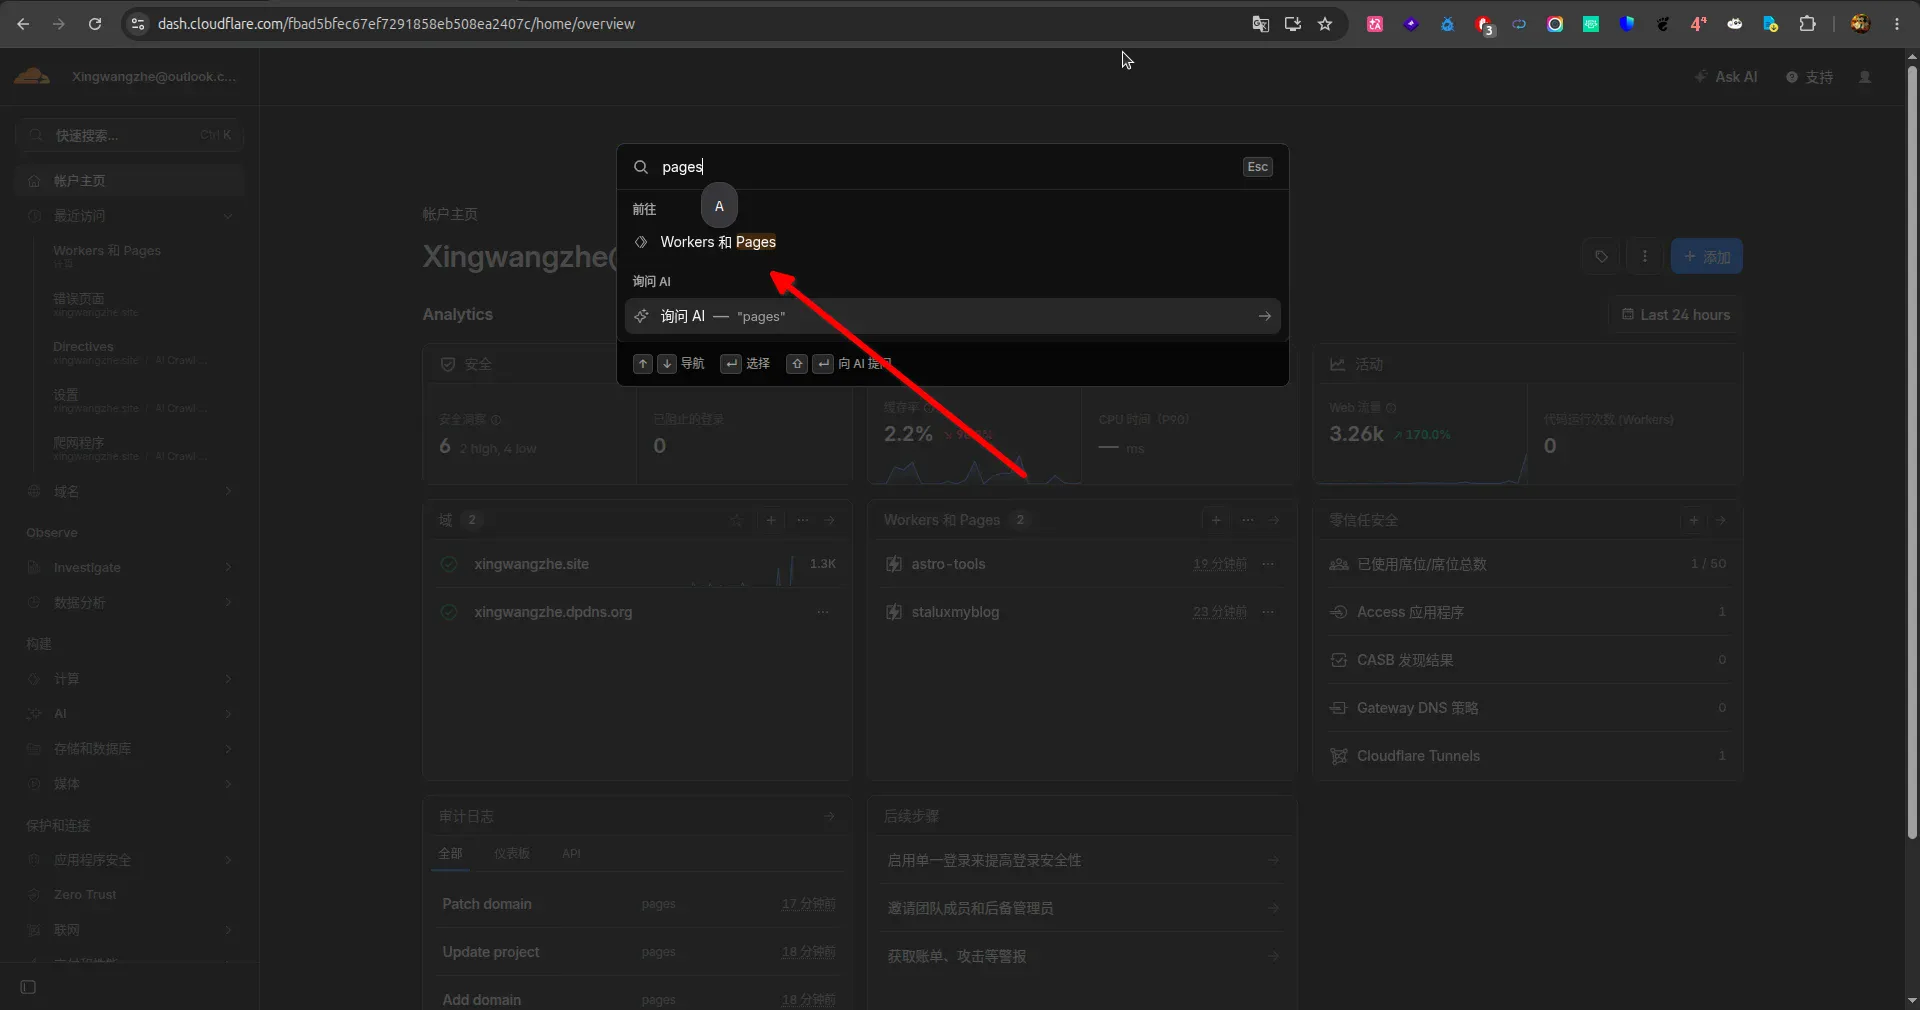Click the browser profile avatar

click(x=1860, y=24)
